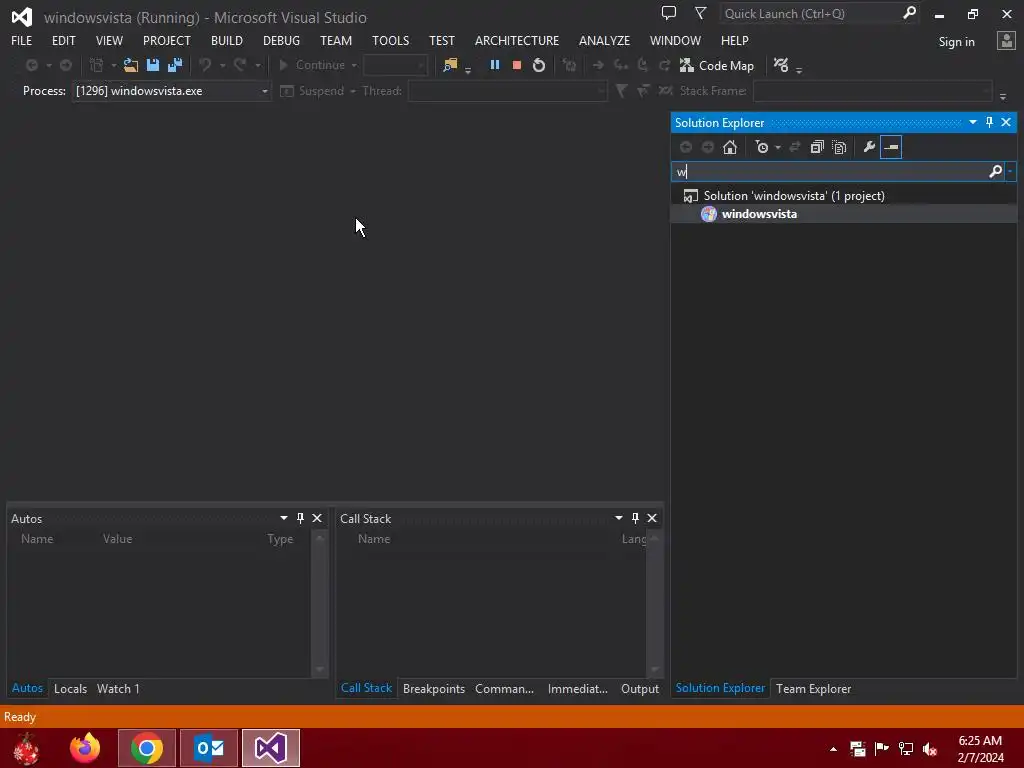
Task: Open Properties wrench in Solution Explorer
Action: (x=869, y=148)
